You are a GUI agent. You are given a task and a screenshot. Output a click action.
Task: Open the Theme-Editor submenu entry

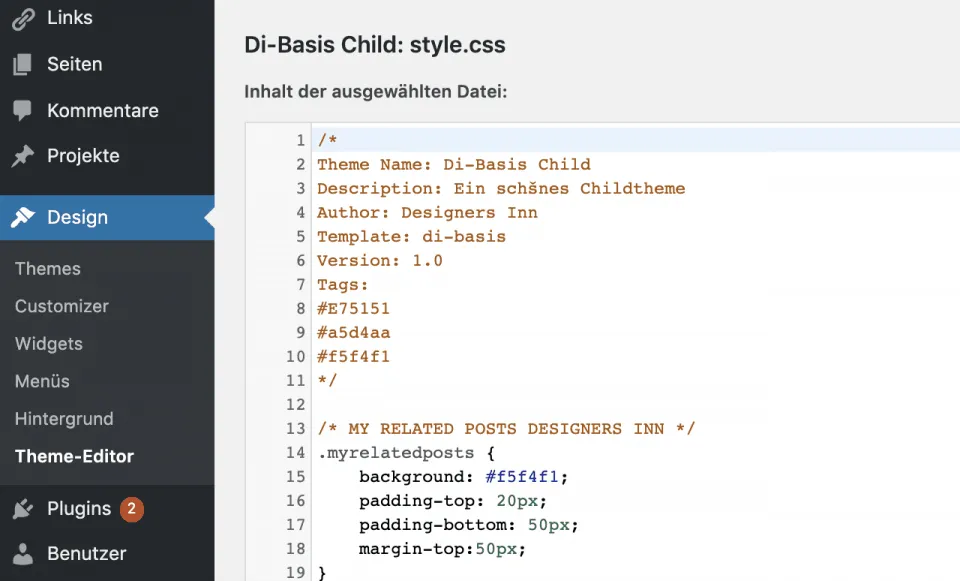pyautogui.click(x=74, y=456)
